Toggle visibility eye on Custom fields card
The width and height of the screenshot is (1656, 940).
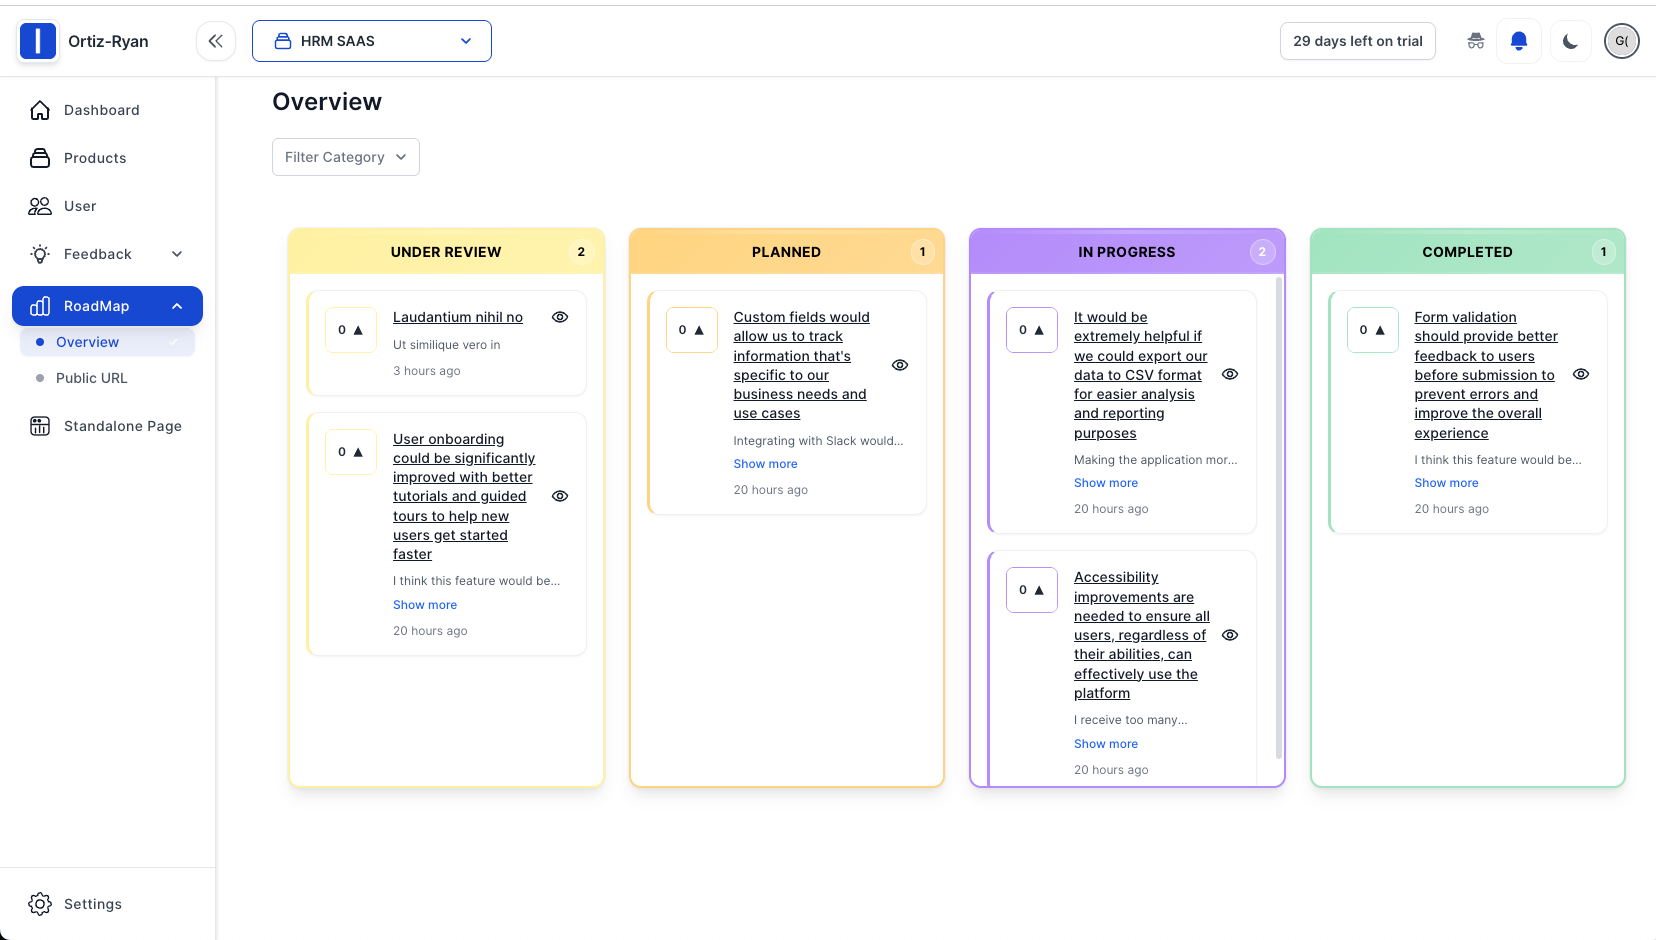pyautogui.click(x=900, y=365)
